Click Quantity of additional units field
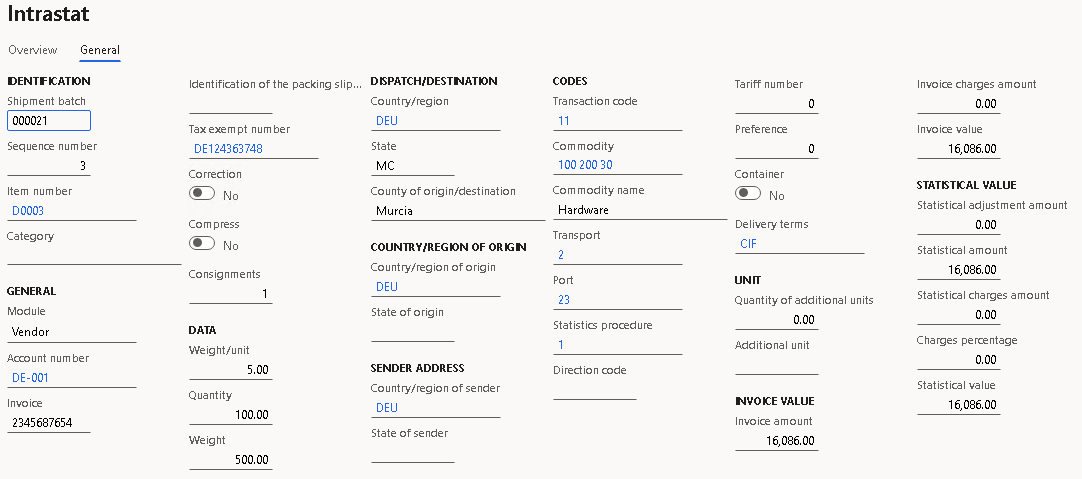The height and width of the screenshot is (479, 1082). coord(776,320)
